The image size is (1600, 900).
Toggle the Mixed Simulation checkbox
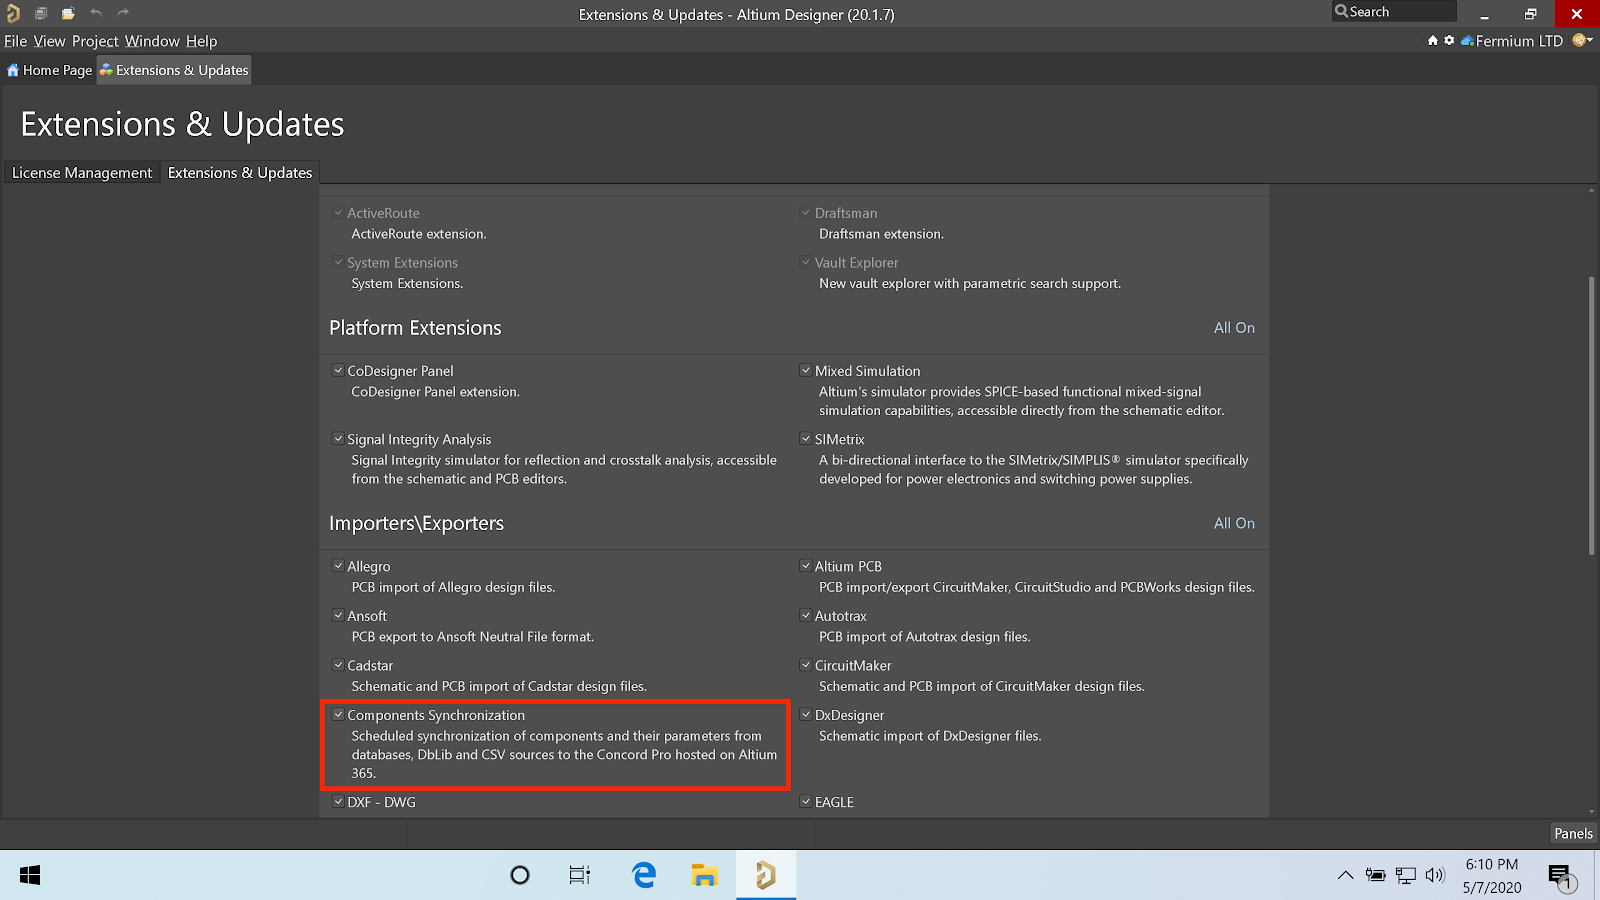(806, 370)
